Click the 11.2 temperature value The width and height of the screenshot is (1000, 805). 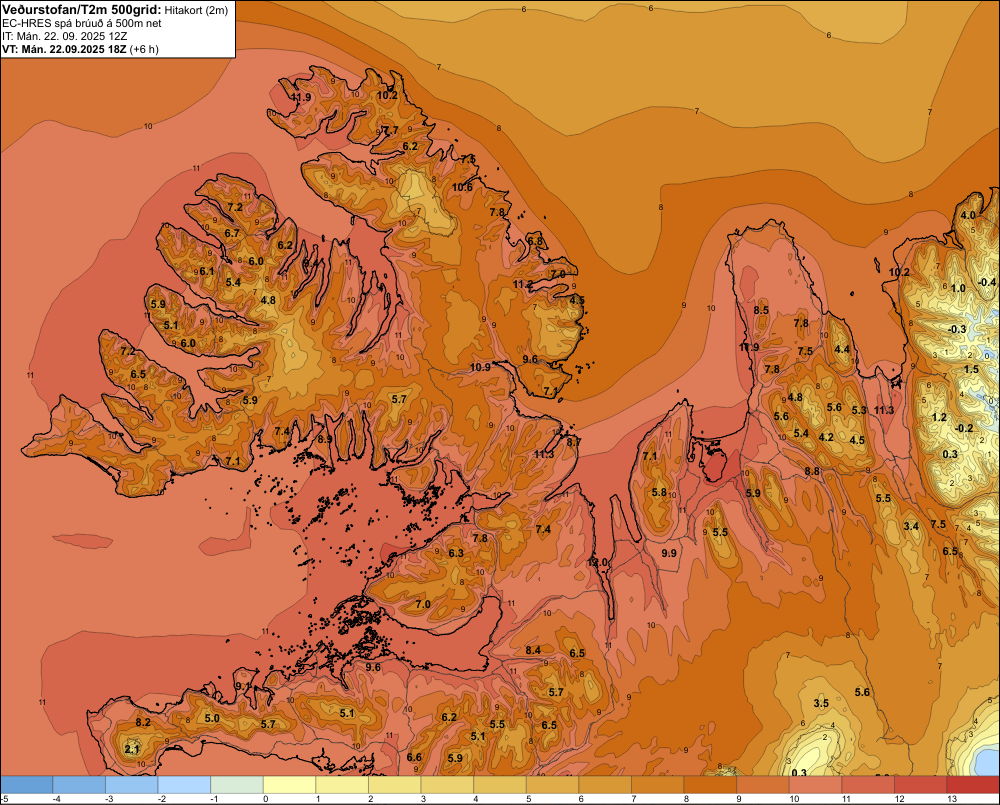[x=523, y=284]
